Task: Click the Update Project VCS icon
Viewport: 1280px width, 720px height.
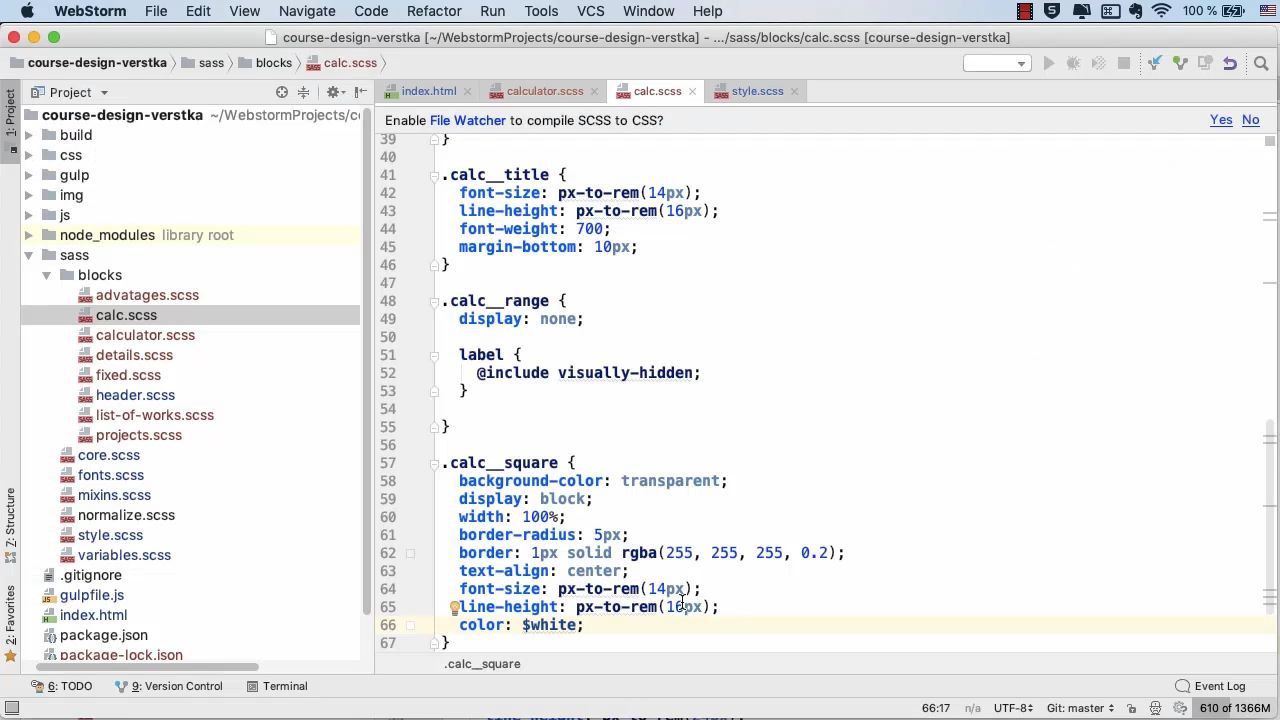Action: pyautogui.click(x=1155, y=63)
